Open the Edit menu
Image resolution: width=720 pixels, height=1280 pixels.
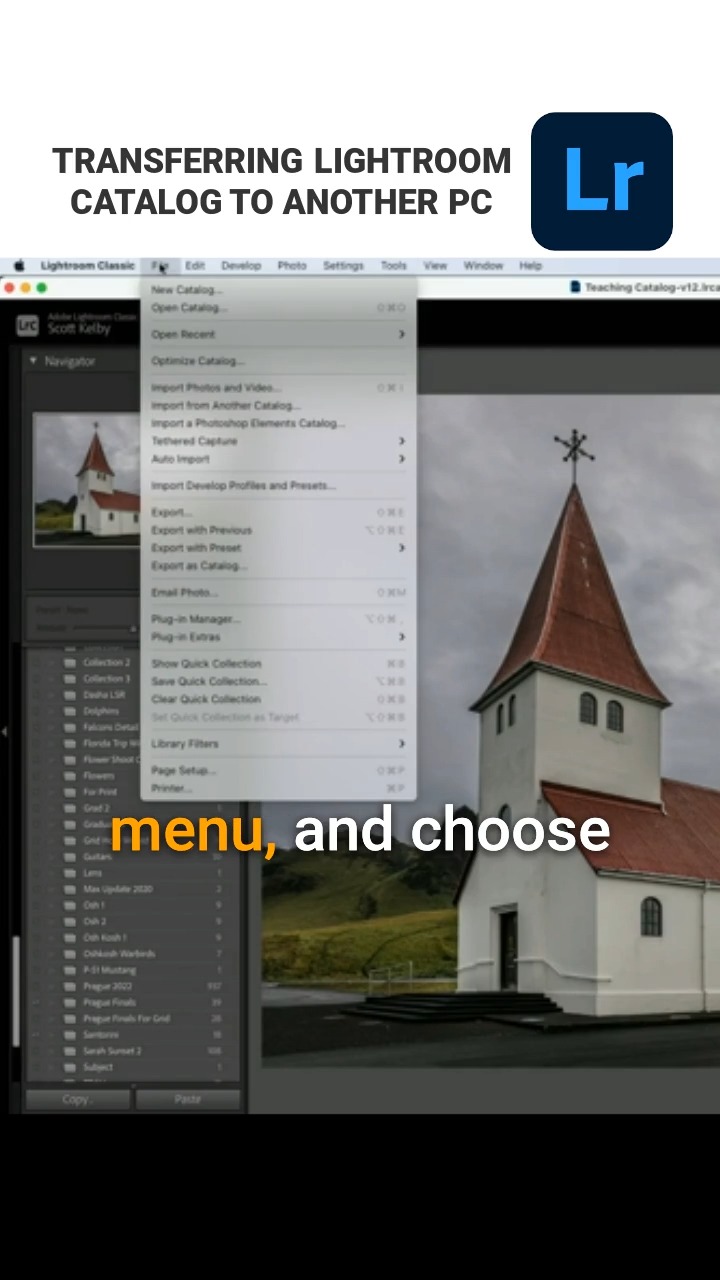pyautogui.click(x=195, y=266)
